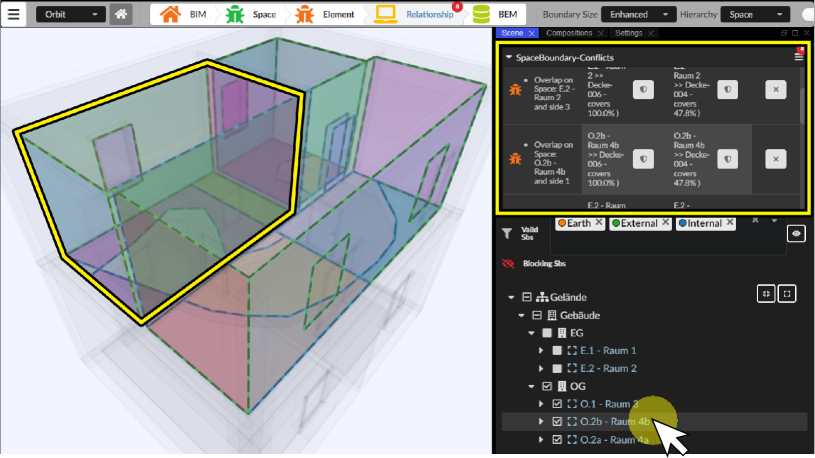815x458 pixels.
Task: Open the Orbit navigation mode dropdown
Action: coord(70,15)
